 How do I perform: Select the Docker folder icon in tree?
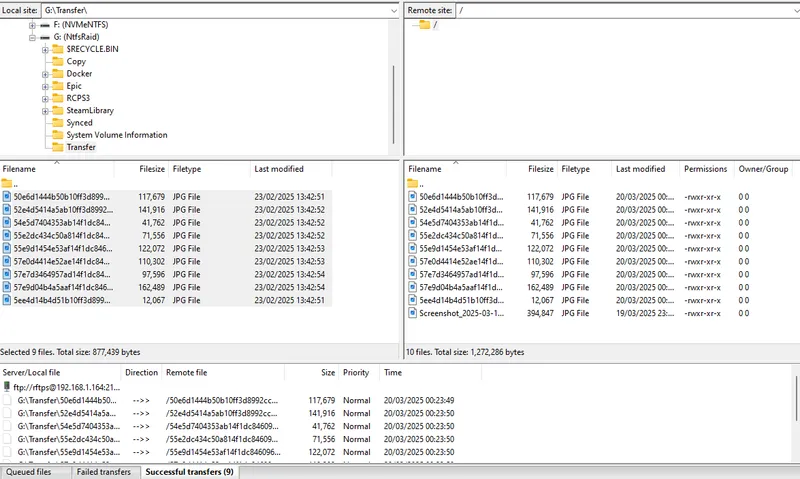tap(58, 73)
